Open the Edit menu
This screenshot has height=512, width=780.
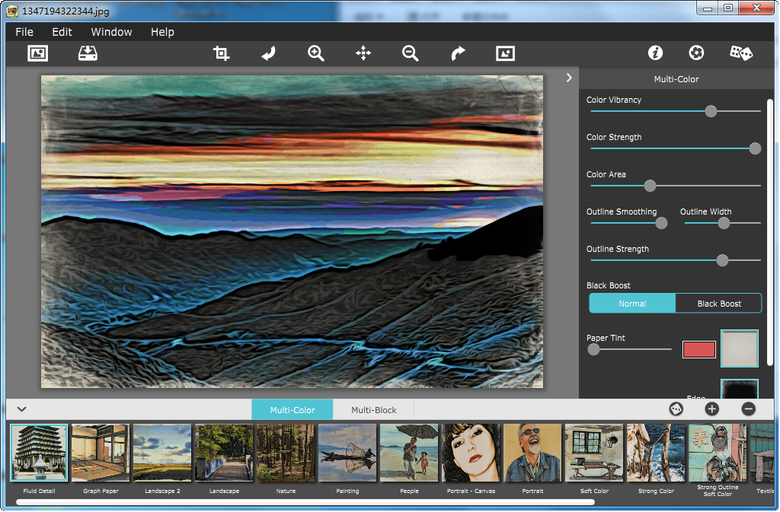pos(62,32)
